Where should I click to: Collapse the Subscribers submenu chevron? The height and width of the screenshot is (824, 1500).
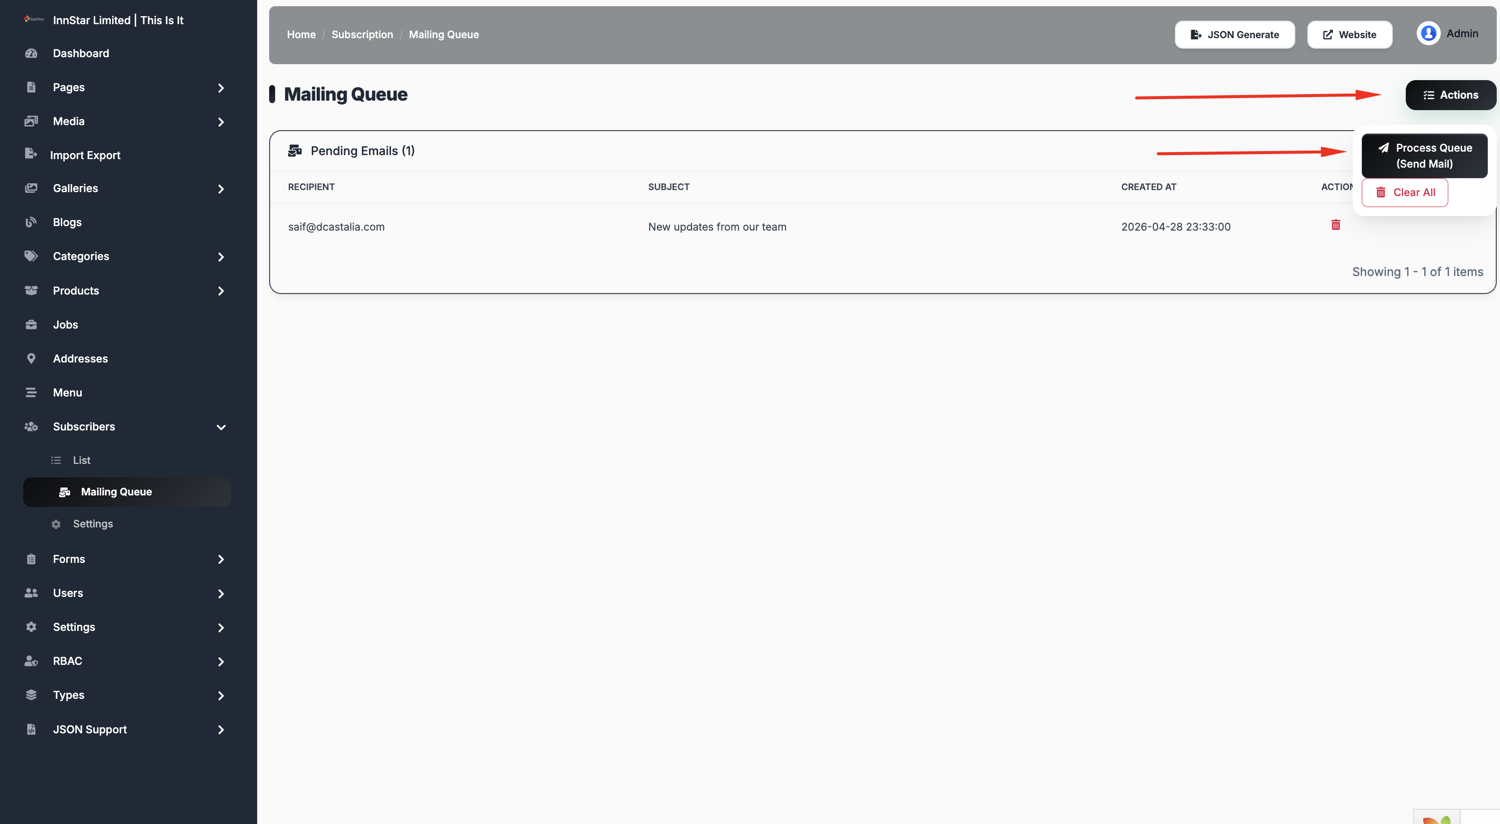pyautogui.click(x=221, y=427)
